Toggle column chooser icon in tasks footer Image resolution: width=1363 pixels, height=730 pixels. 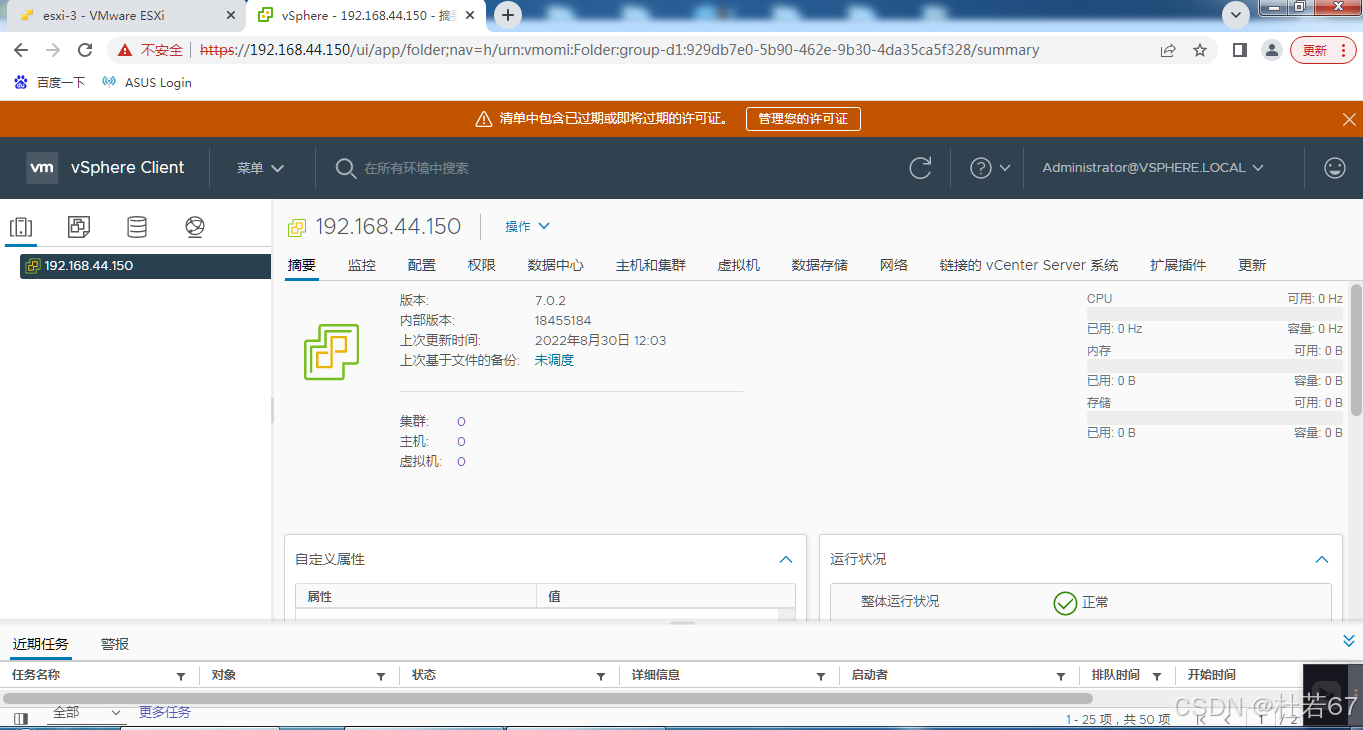coord(21,718)
